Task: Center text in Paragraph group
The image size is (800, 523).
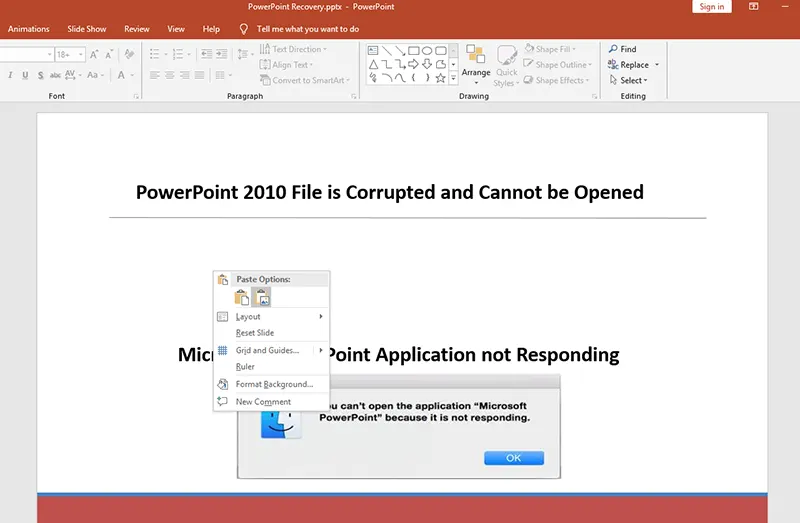Action: click(169, 76)
